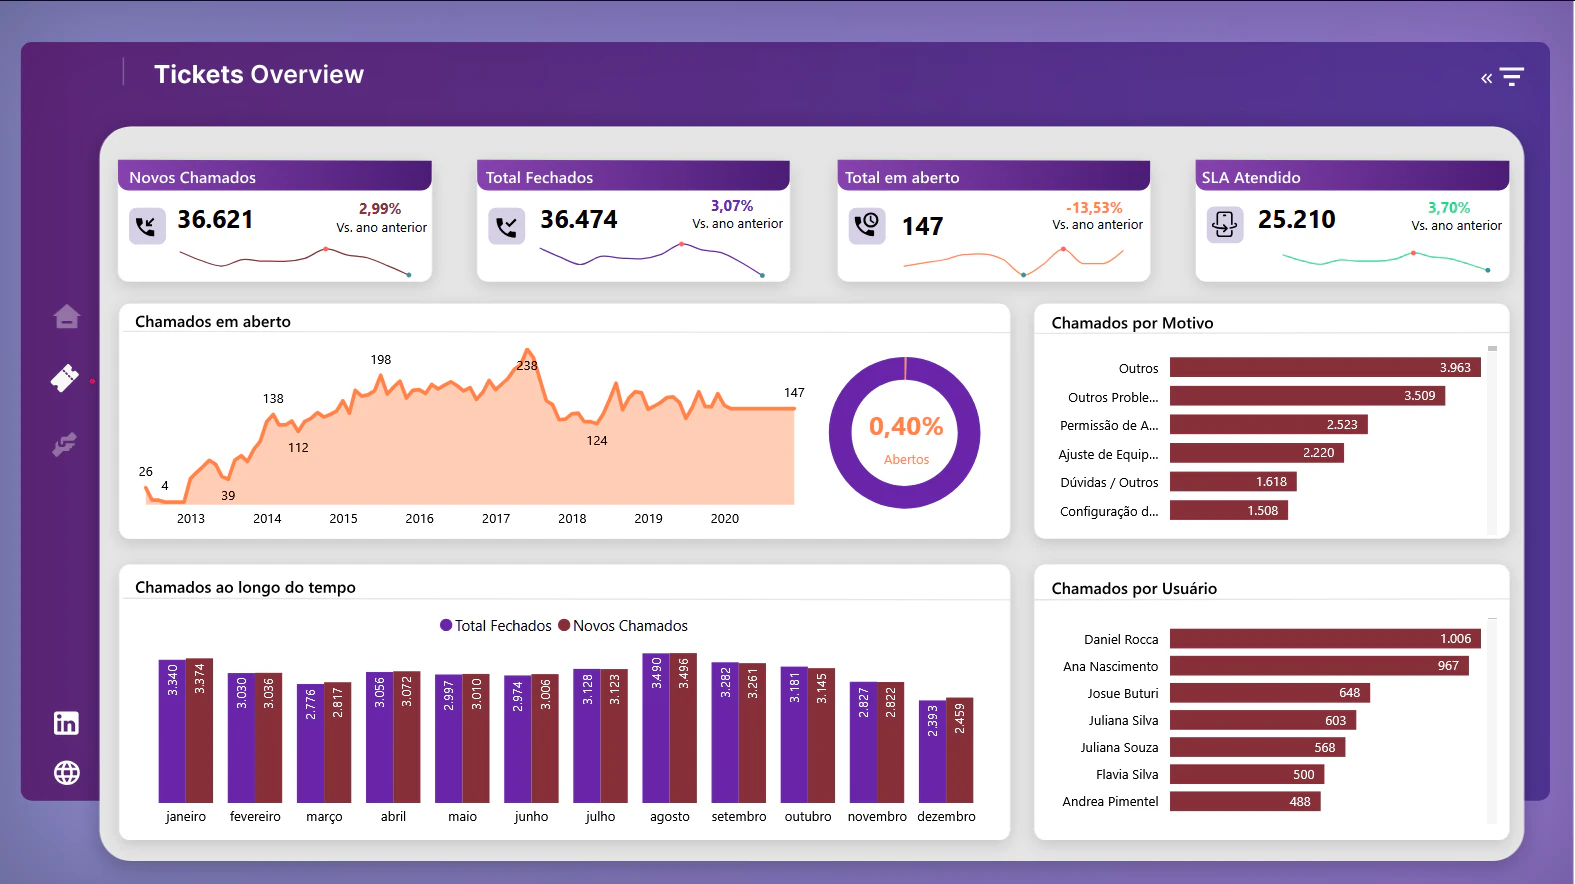1575x884 pixels.
Task: Select the Outros Proble... bar showing 3.509
Action: pyautogui.click(x=1307, y=396)
